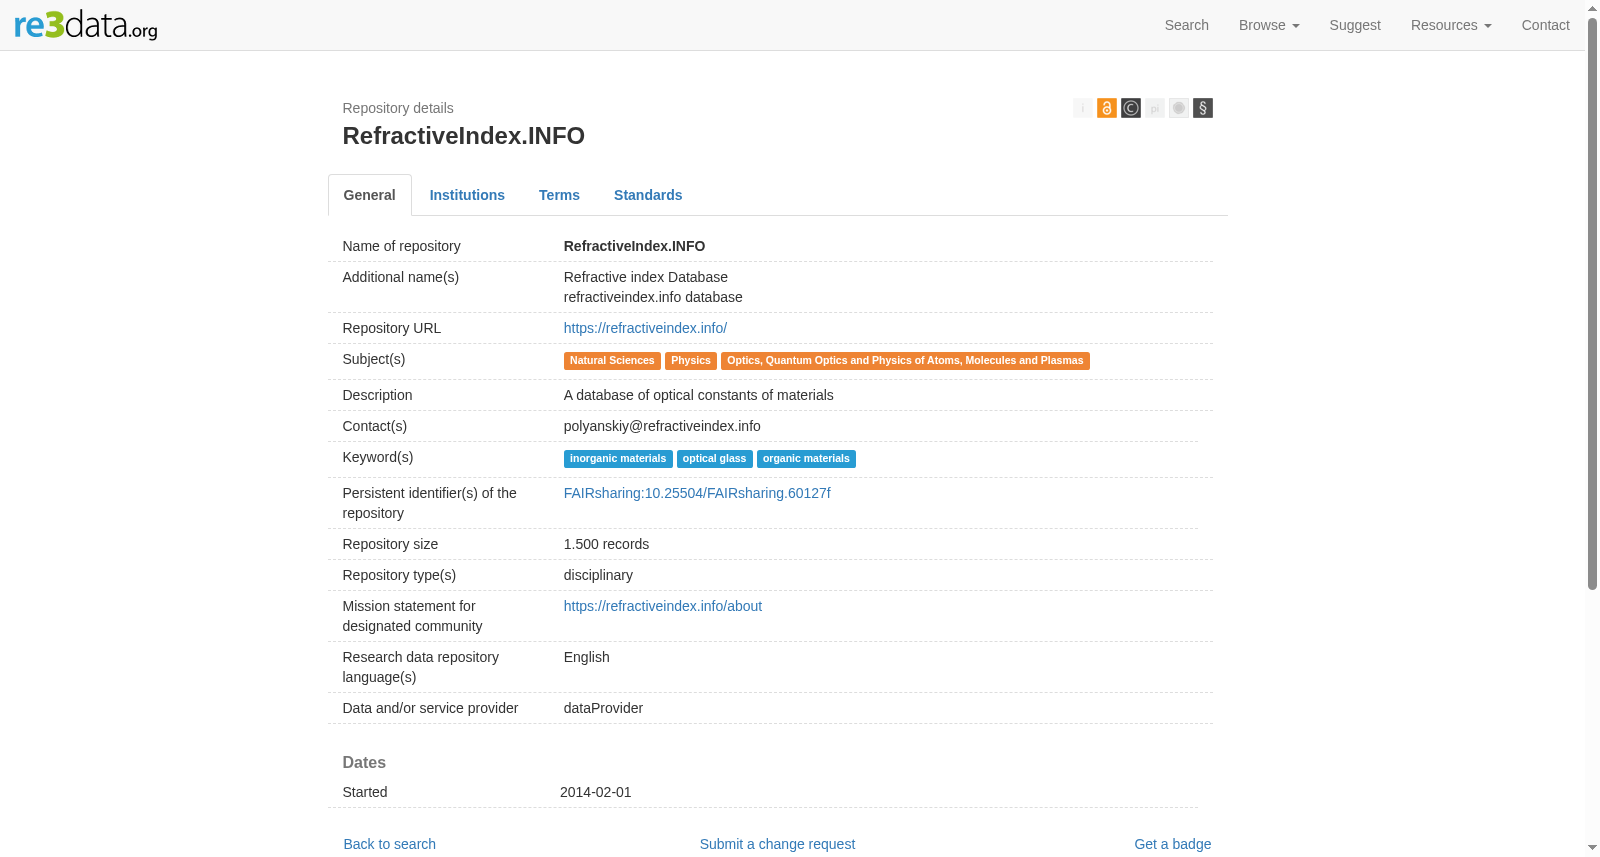This screenshot has width=1600, height=857.
Task: Click the description 'A database of optical constants of materials'
Action: click(x=699, y=395)
